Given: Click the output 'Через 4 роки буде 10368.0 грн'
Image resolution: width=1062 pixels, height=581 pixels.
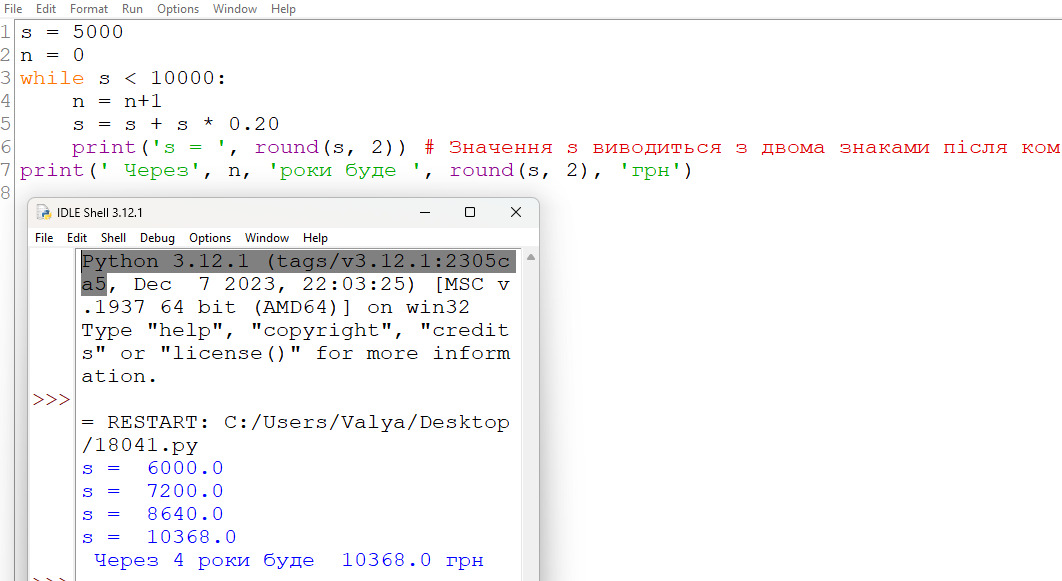Looking at the screenshot, I should [x=289, y=560].
